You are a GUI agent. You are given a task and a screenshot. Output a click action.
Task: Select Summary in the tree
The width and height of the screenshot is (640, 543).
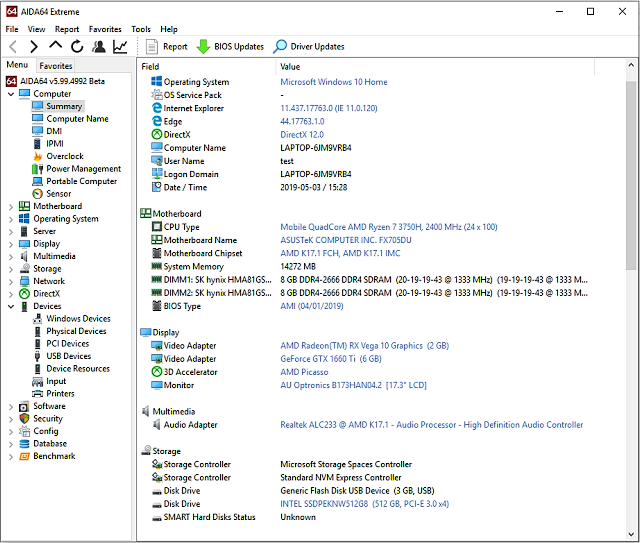(x=64, y=106)
